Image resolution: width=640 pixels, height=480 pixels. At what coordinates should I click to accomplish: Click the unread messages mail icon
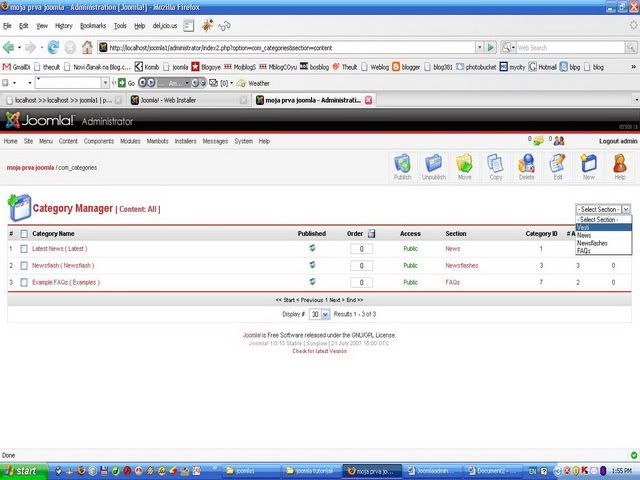pyautogui.click(x=538, y=141)
